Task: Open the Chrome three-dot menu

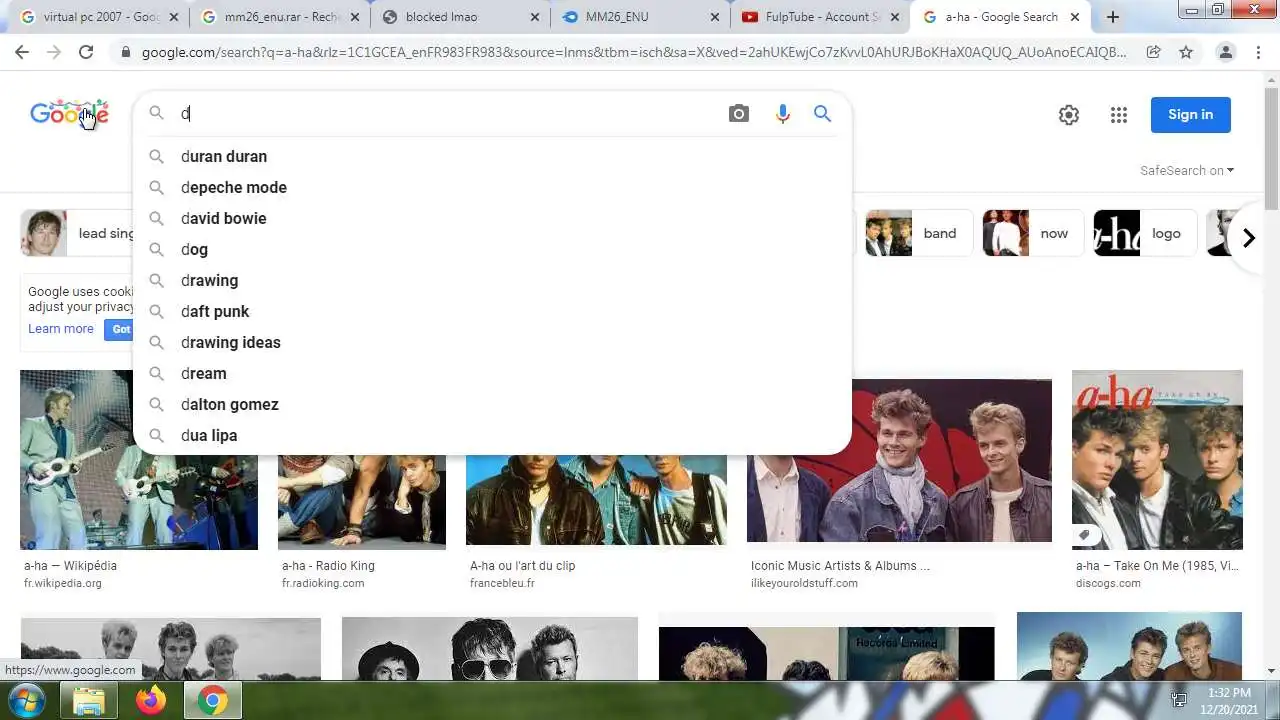Action: point(1260,52)
